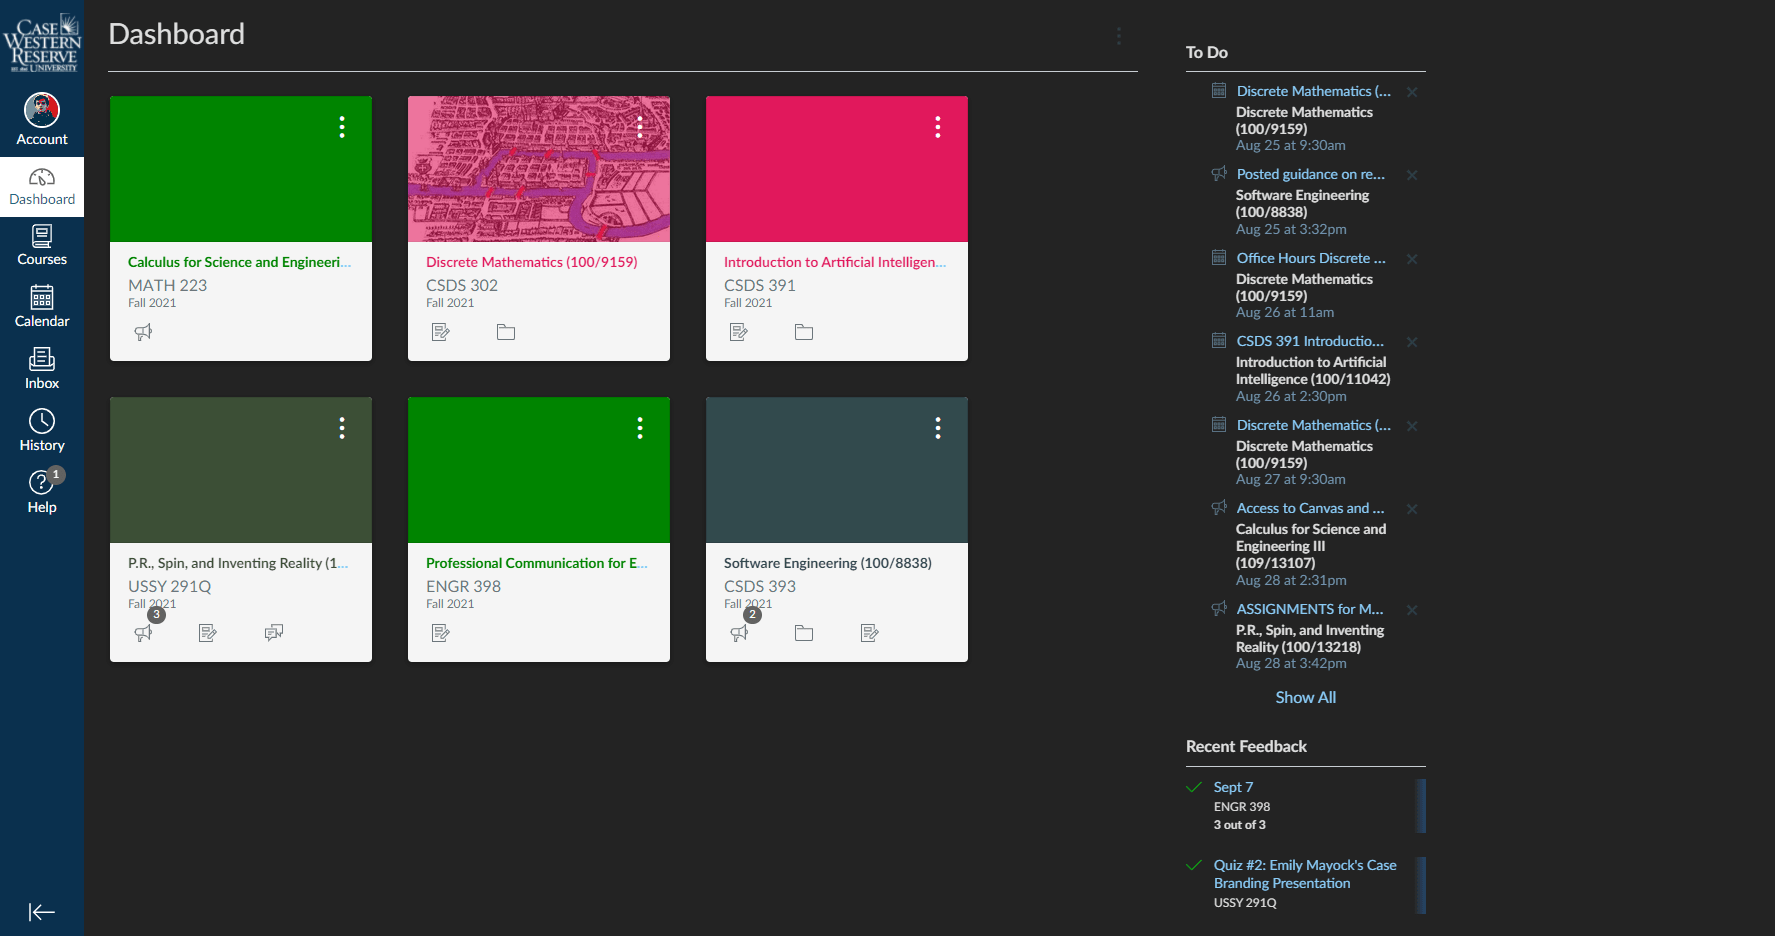Open assignments icon on ENGR 398 card
Screen dimensions: 1775x936
pos(440,633)
